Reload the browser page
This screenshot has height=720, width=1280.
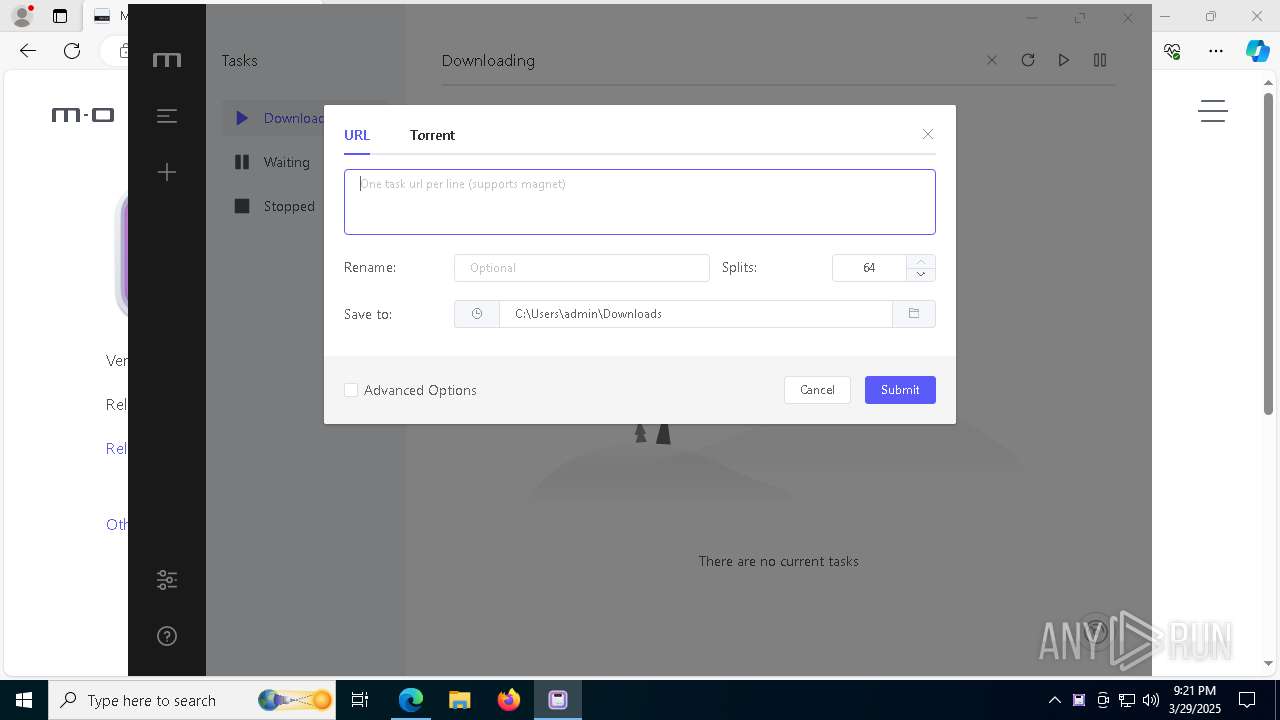[72, 51]
